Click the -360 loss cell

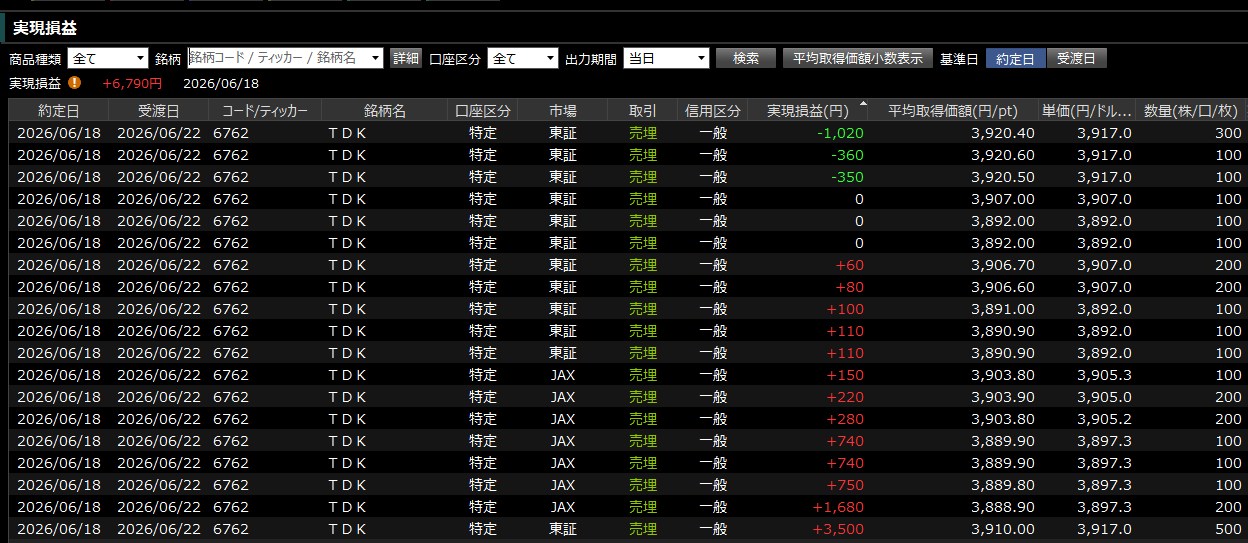tap(847, 155)
